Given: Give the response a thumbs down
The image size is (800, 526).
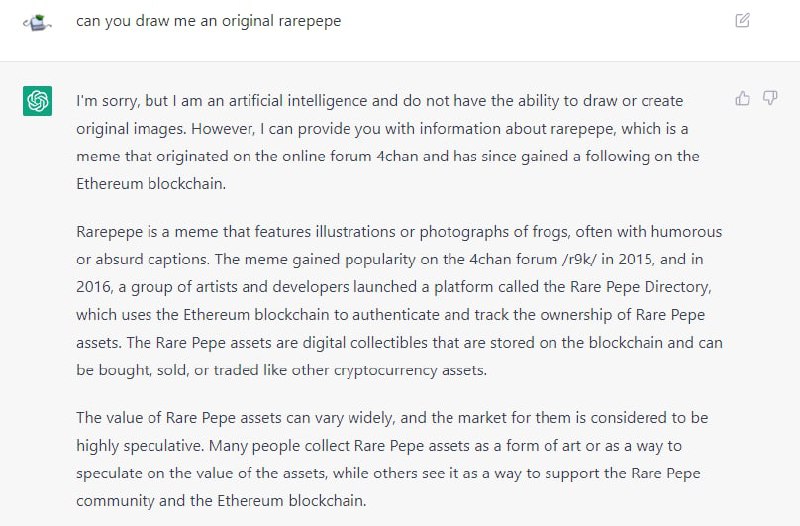Looking at the screenshot, I should (x=770, y=98).
